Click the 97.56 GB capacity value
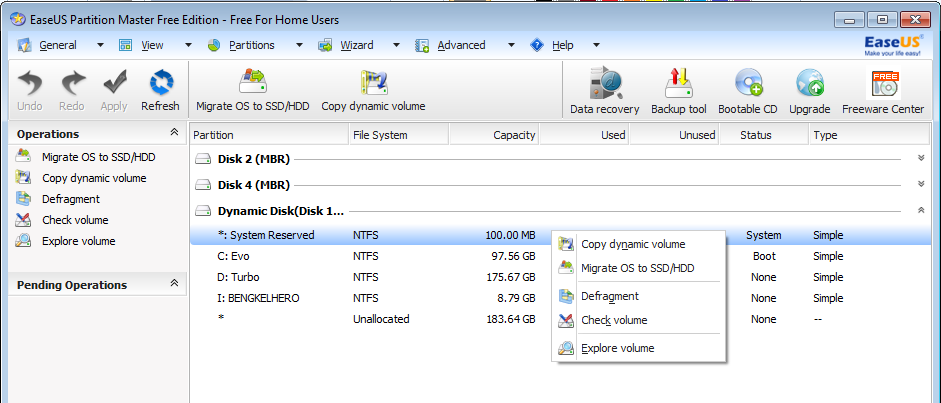This screenshot has height=403, width=941. [513, 257]
